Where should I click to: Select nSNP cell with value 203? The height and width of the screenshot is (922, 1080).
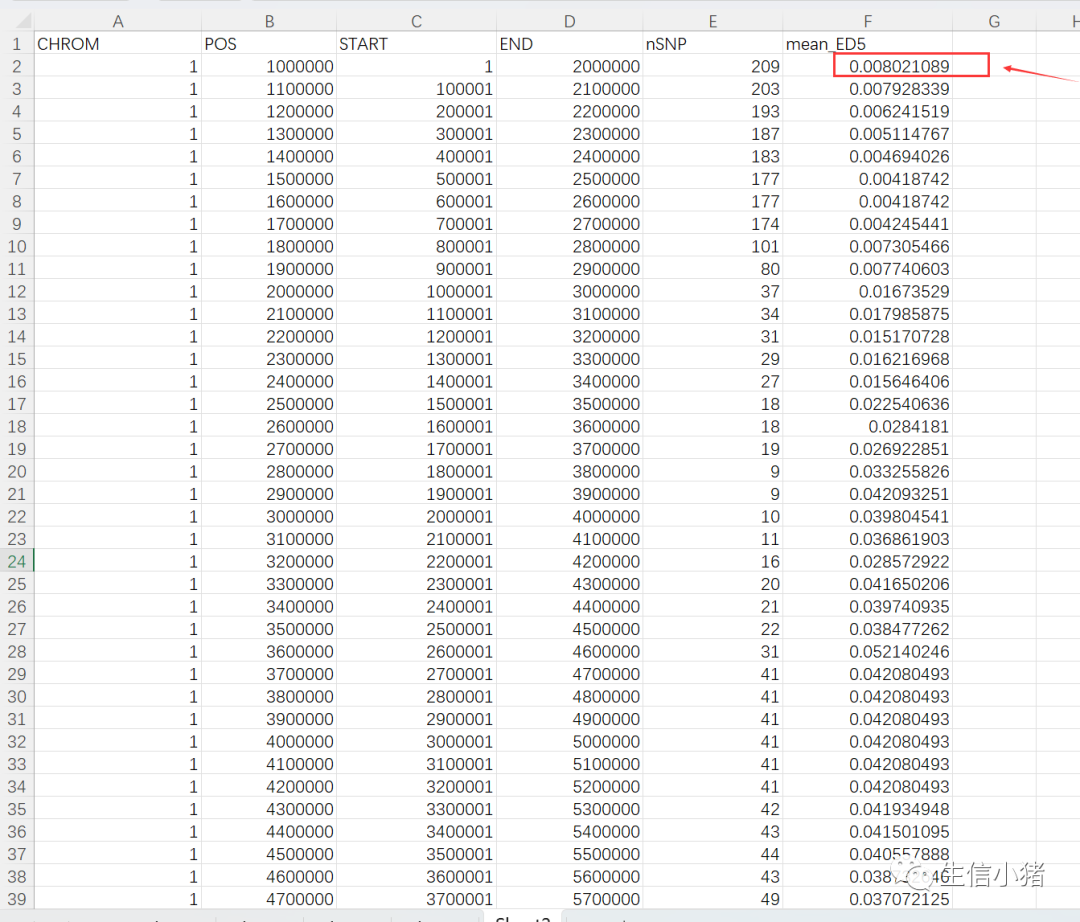713,90
